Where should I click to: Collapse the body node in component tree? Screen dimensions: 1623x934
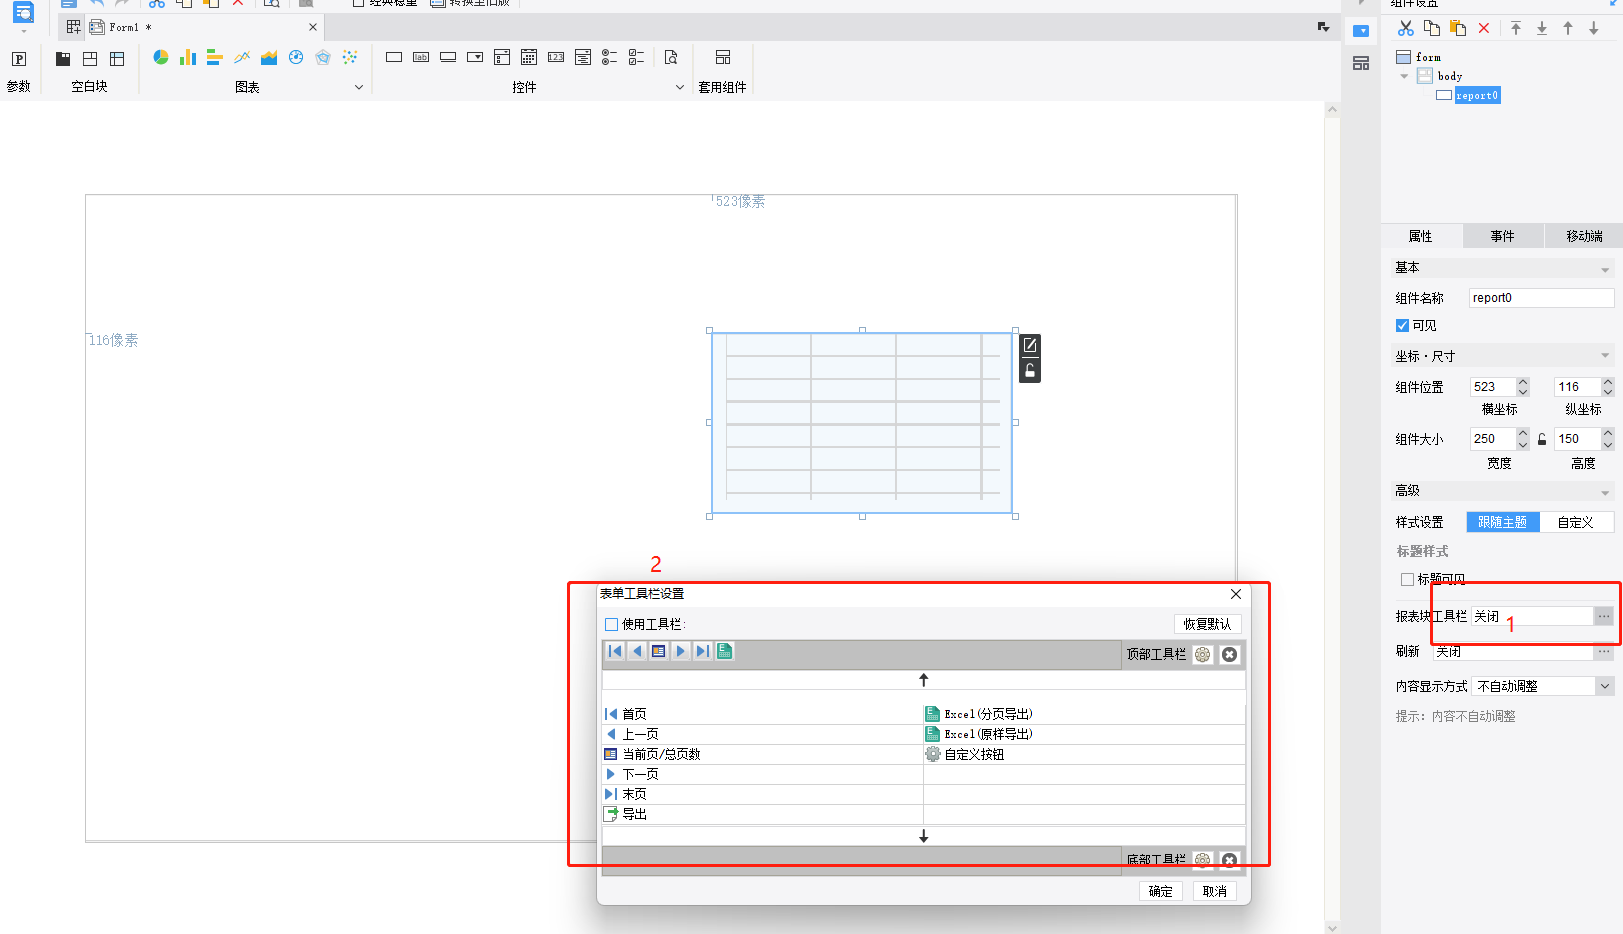(x=1404, y=76)
